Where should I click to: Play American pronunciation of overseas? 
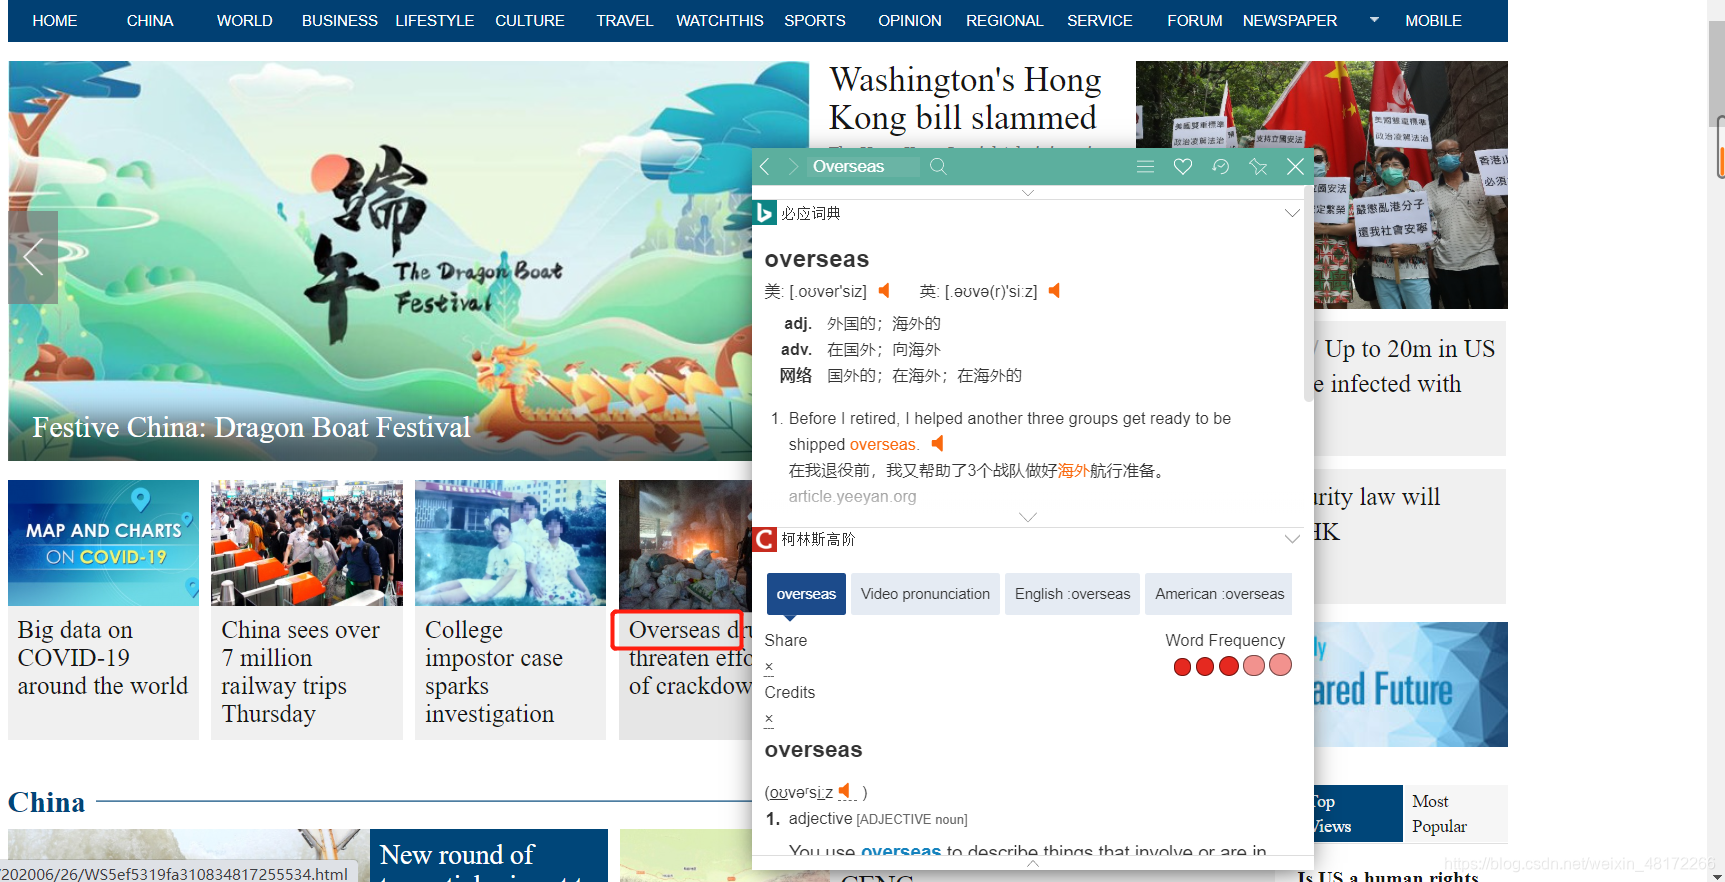tap(884, 291)
